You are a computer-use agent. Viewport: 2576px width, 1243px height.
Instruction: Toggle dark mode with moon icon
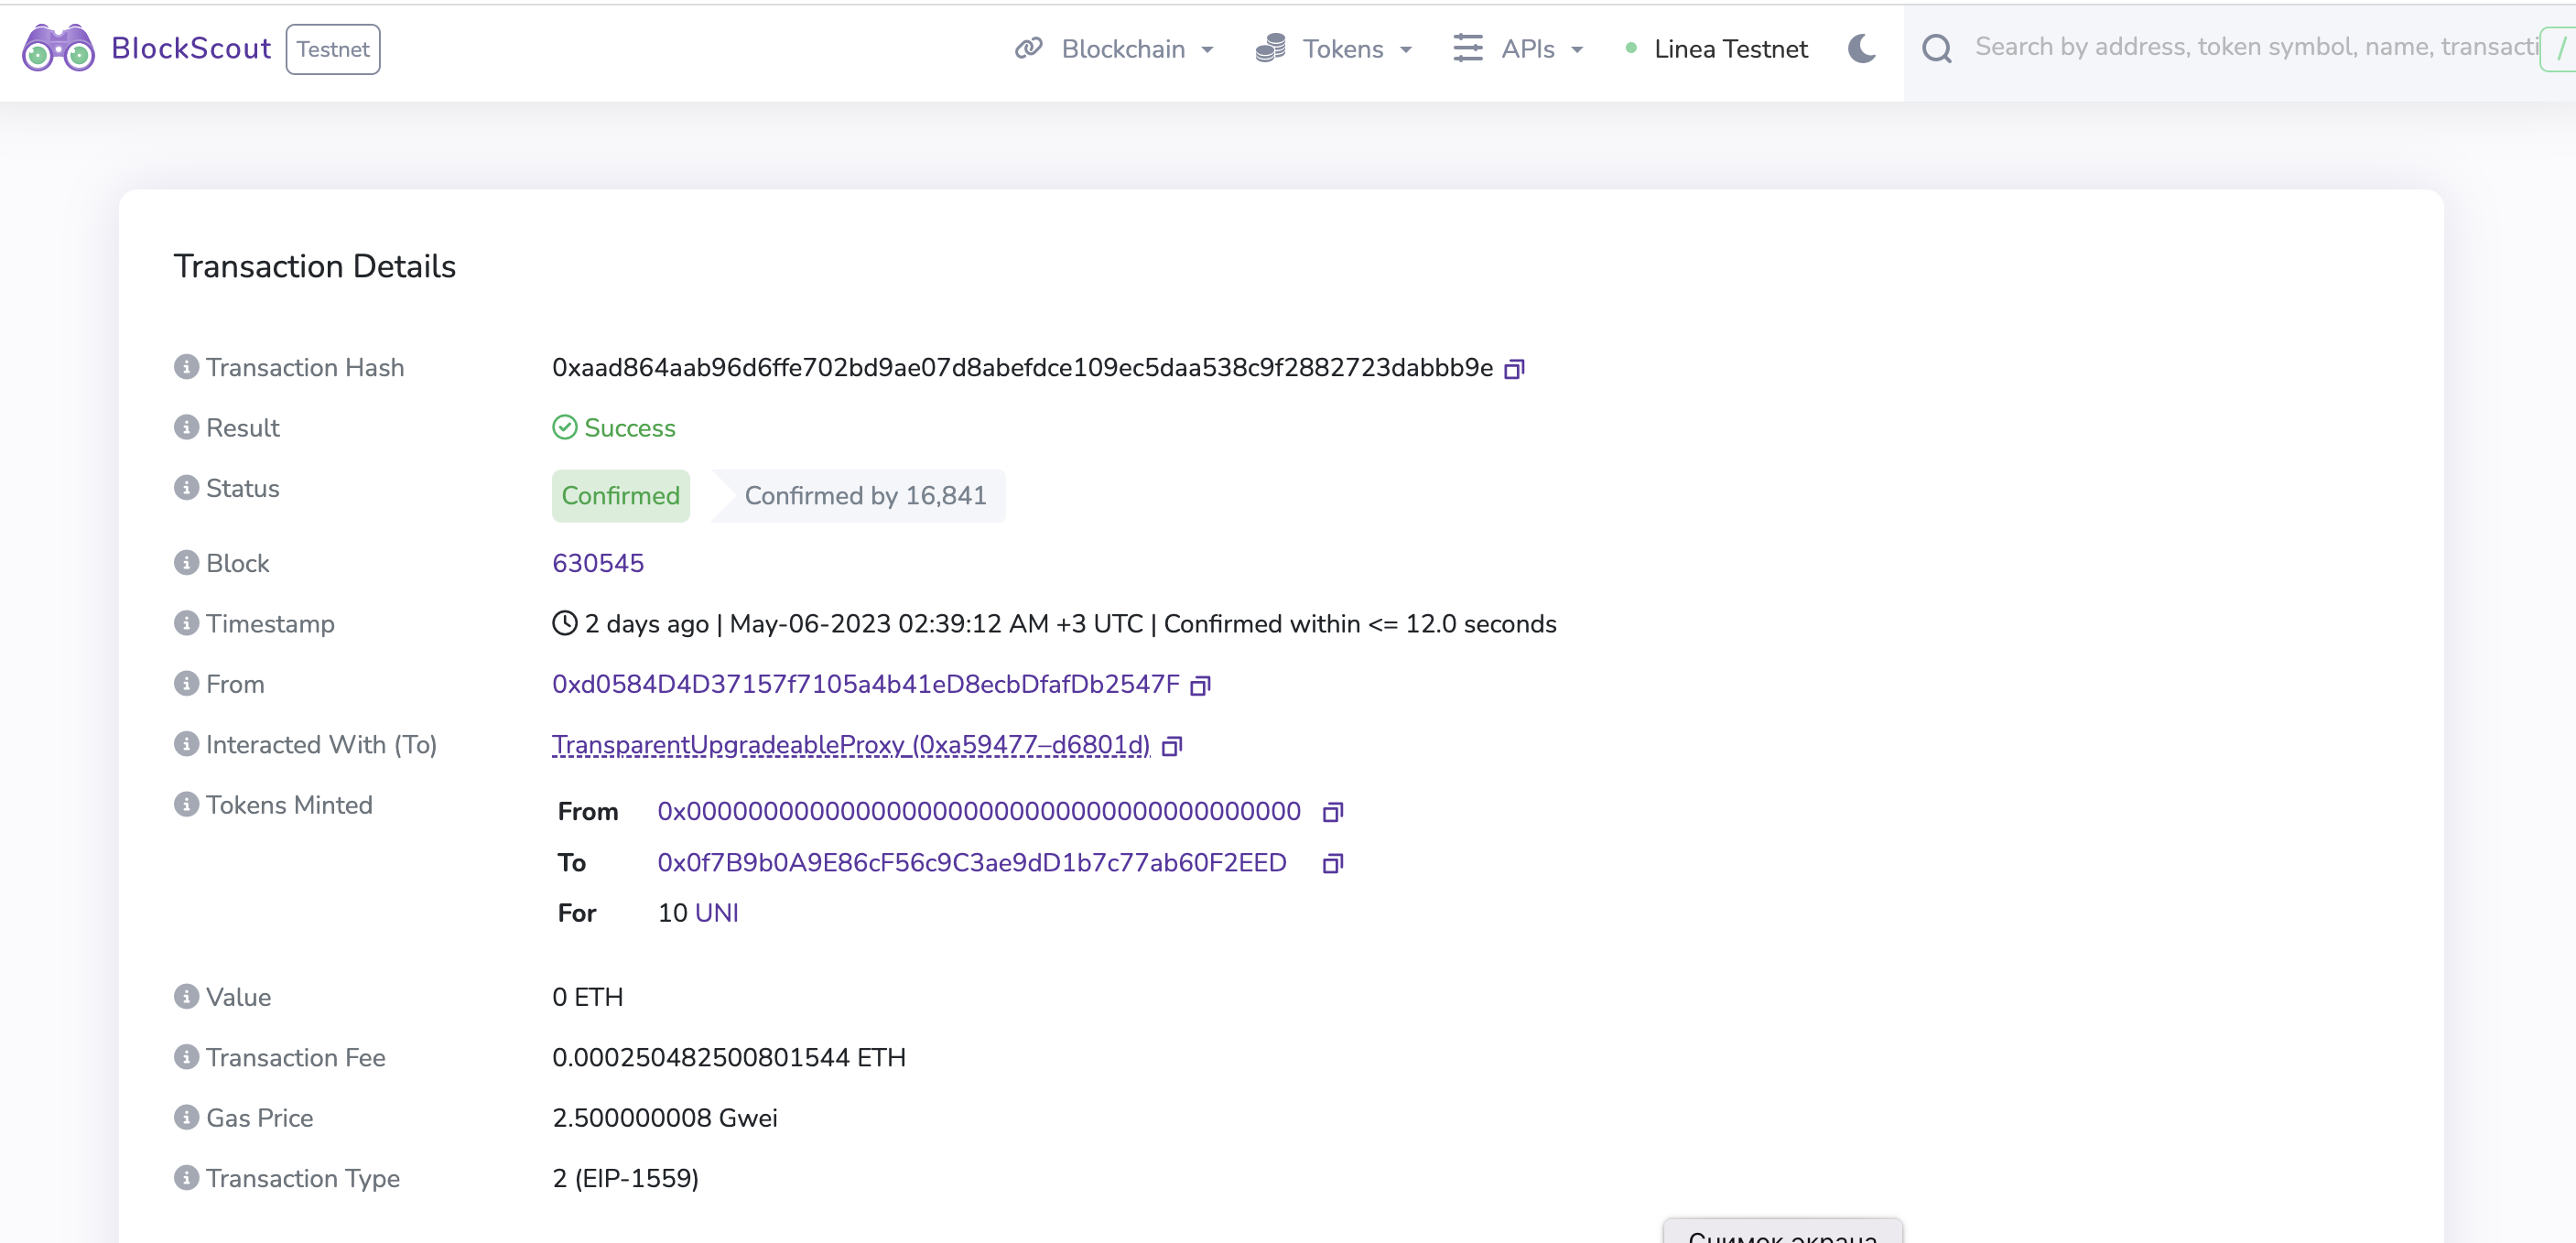pos(1861,48)
